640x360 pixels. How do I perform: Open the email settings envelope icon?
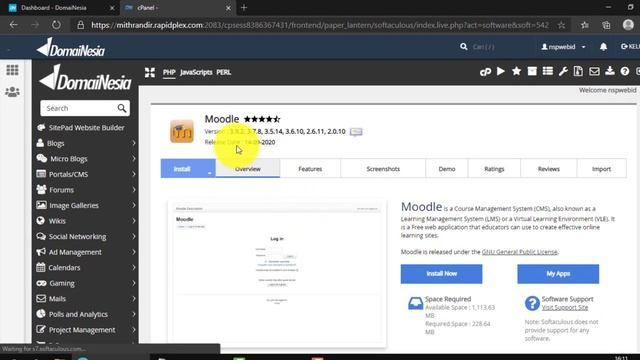[594, 72]
